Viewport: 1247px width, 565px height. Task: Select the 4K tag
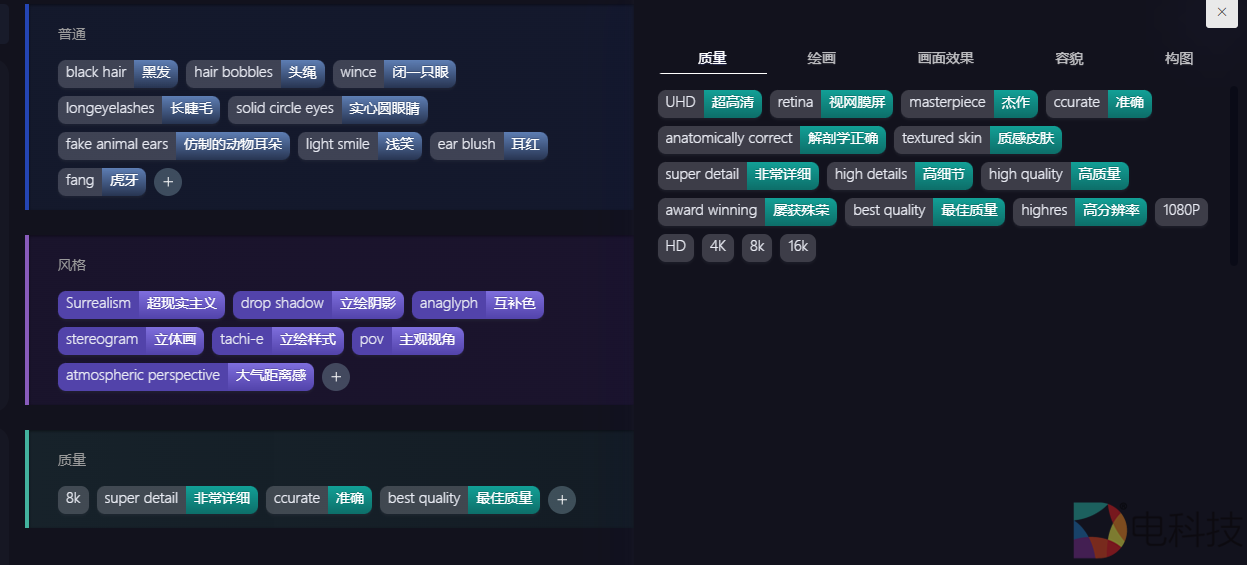(x=717, y=247)
